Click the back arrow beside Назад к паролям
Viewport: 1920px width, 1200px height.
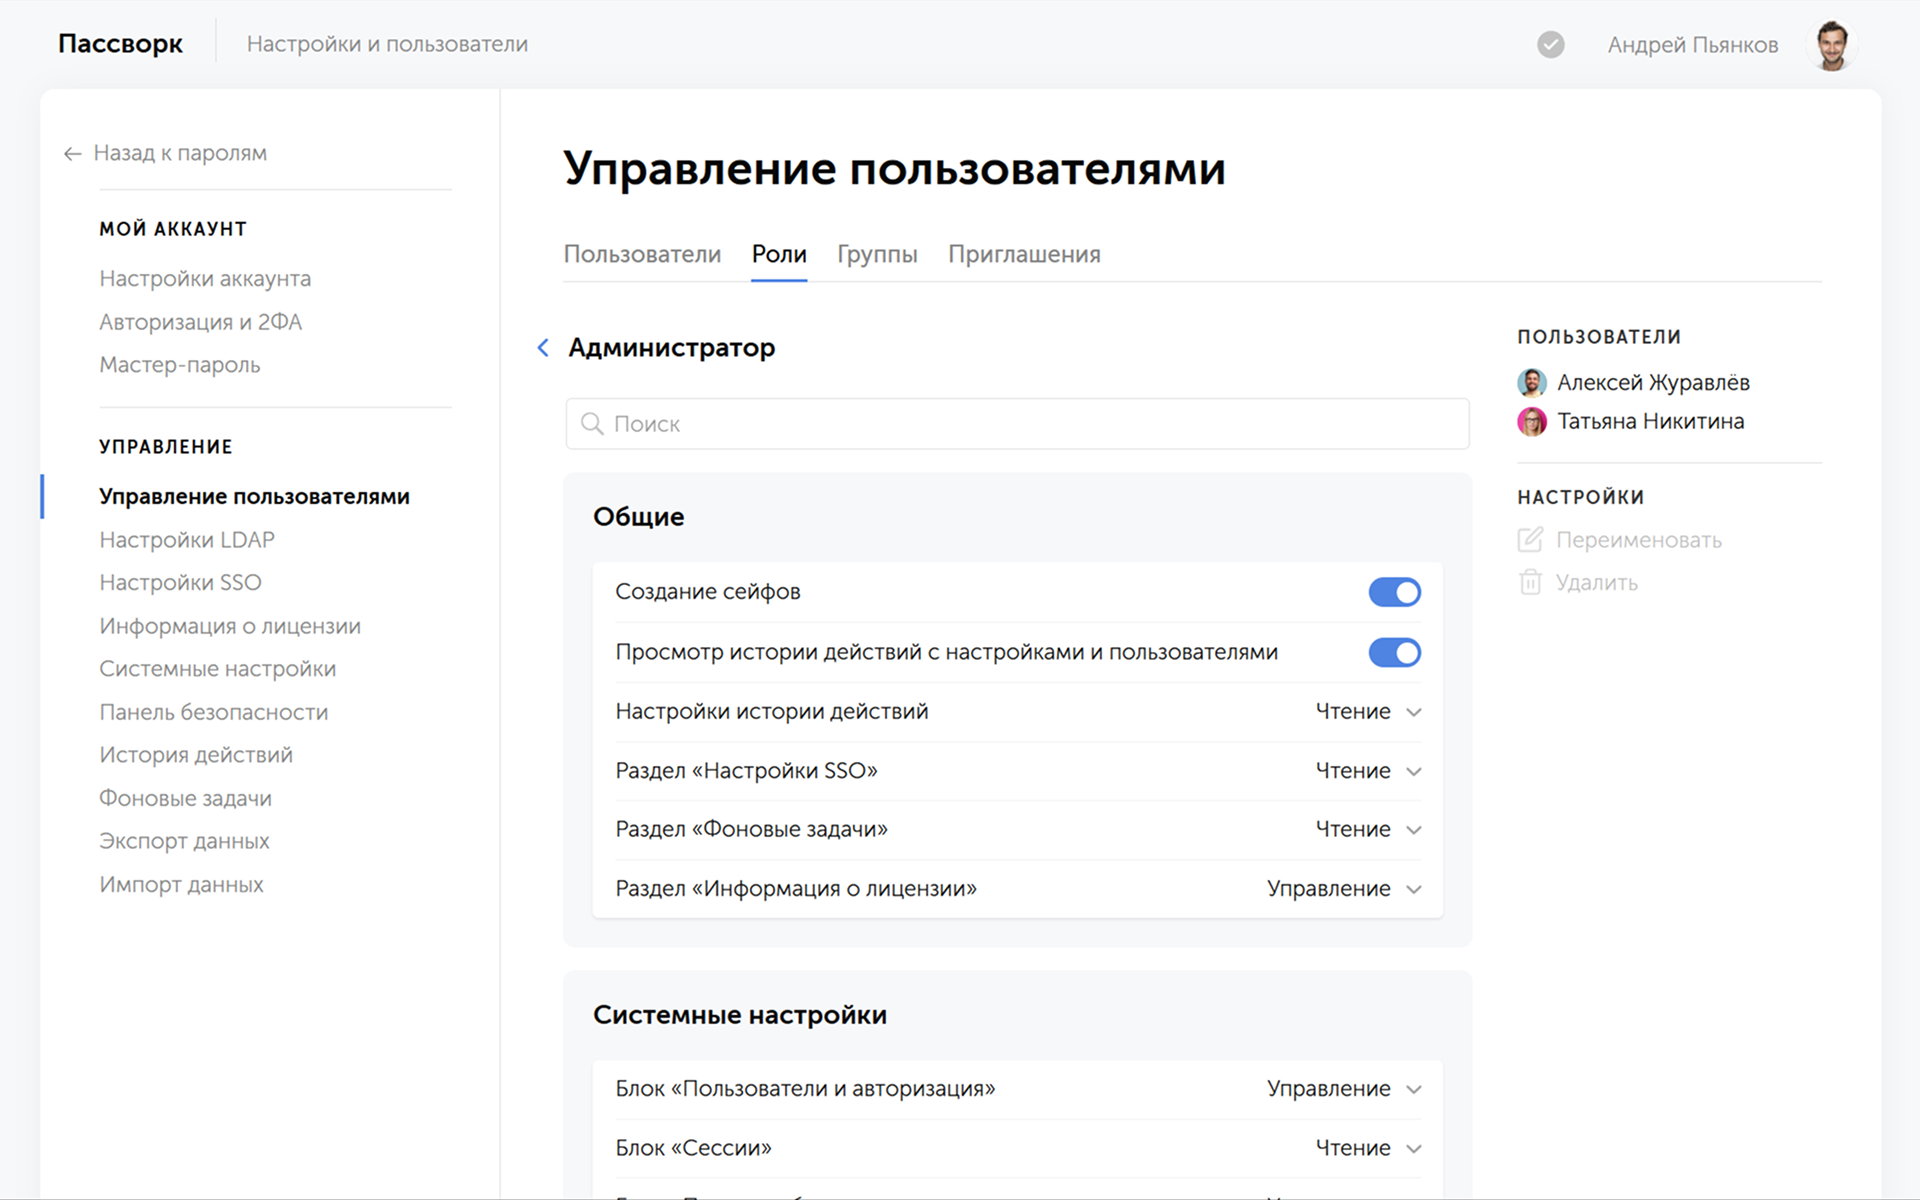click(72, 154)
